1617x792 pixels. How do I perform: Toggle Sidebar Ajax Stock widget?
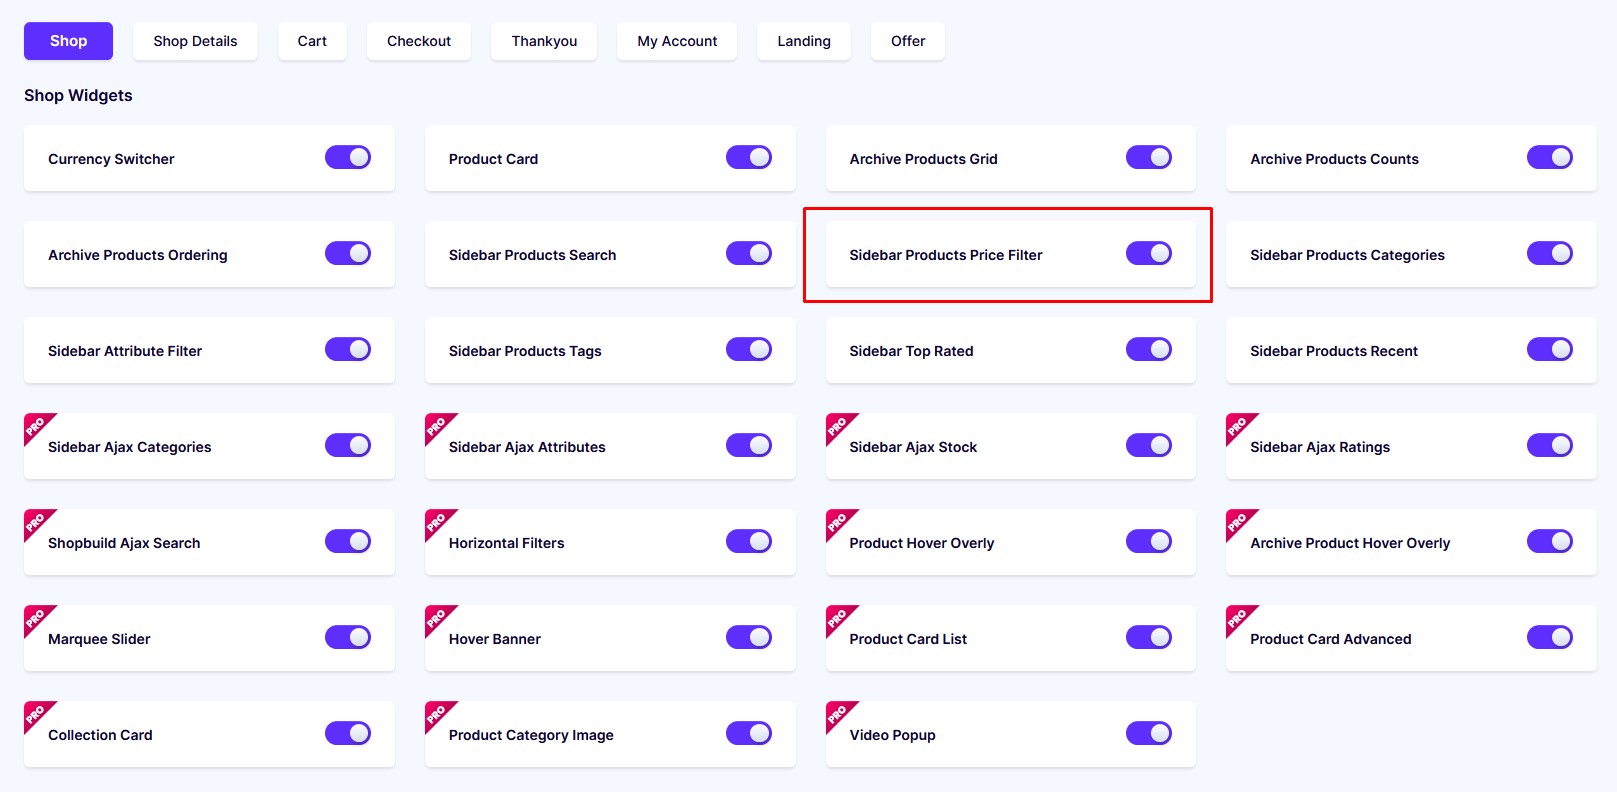click(1149, 446)
